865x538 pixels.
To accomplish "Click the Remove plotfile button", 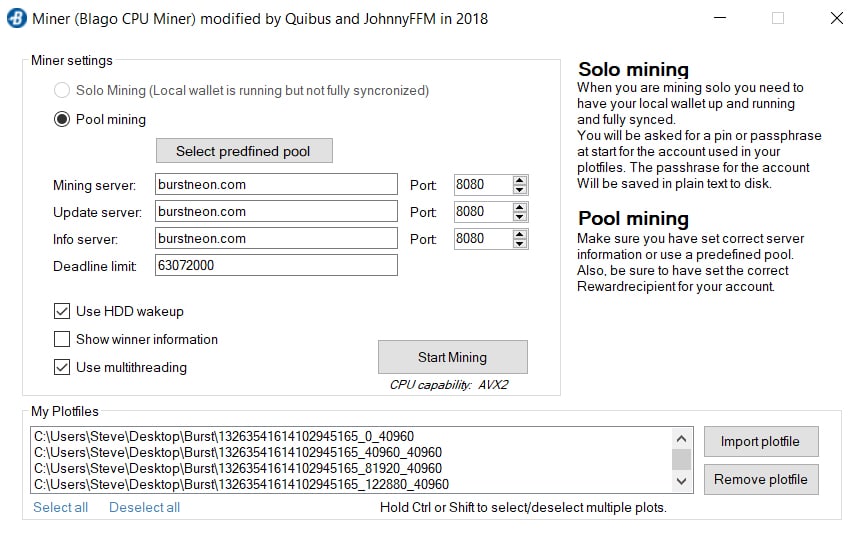I will coord(761,479).
